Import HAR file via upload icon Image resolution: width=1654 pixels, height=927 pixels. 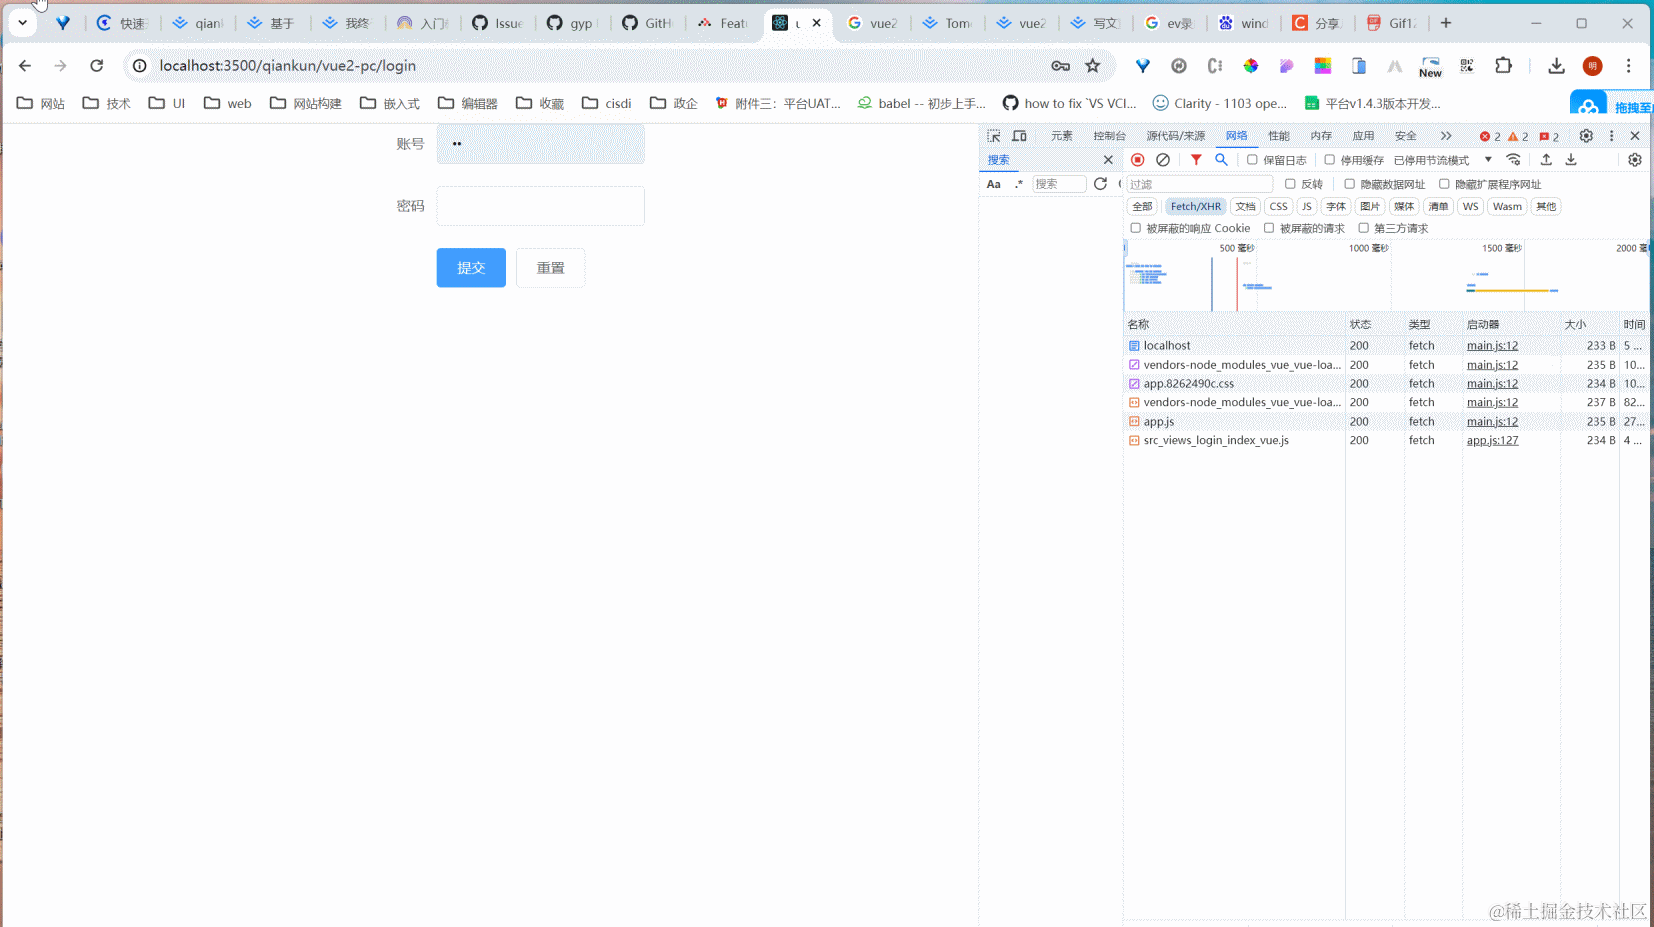click(x=1547, y=159)
